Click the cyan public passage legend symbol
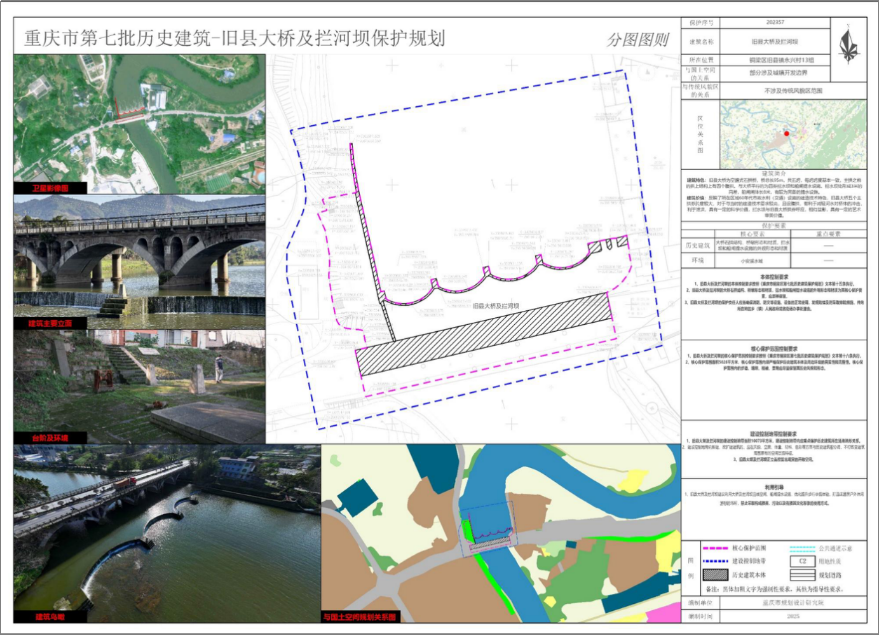The width and height of the screenshot is (879, 636). pos(800,549)
